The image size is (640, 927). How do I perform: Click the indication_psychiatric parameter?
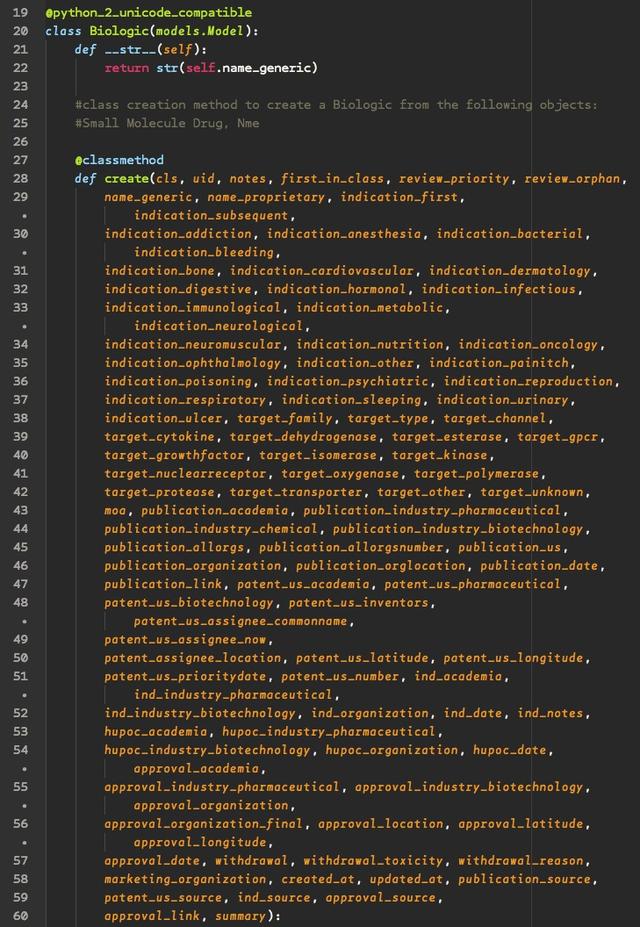click(347, 381)
